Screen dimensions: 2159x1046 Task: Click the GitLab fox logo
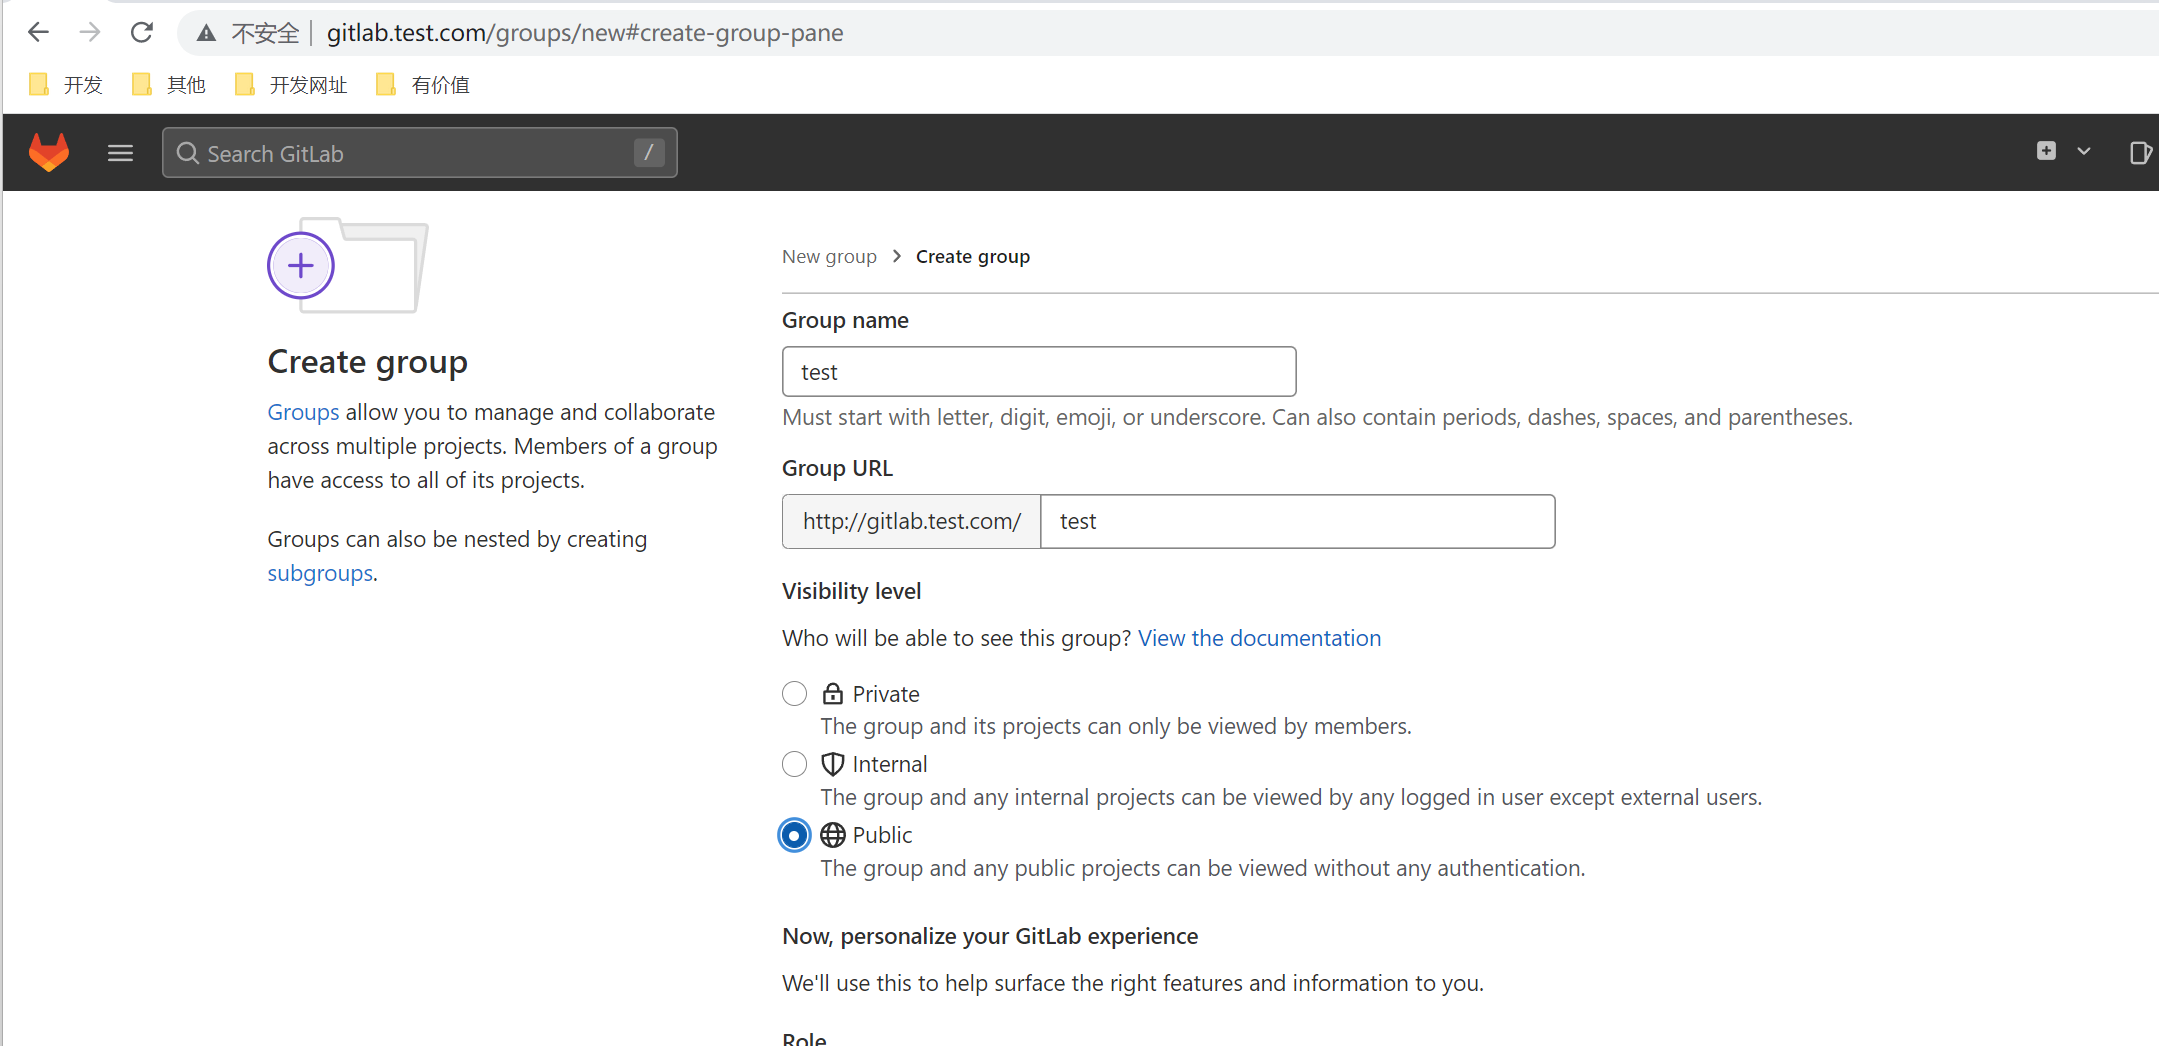[x=48, y=152]
